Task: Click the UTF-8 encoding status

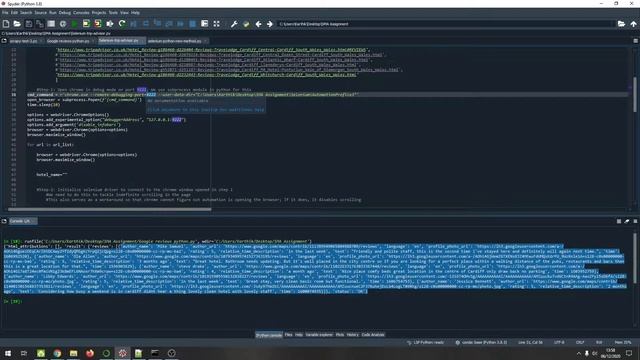Action: pyautogui.click(x=559, y=342)
